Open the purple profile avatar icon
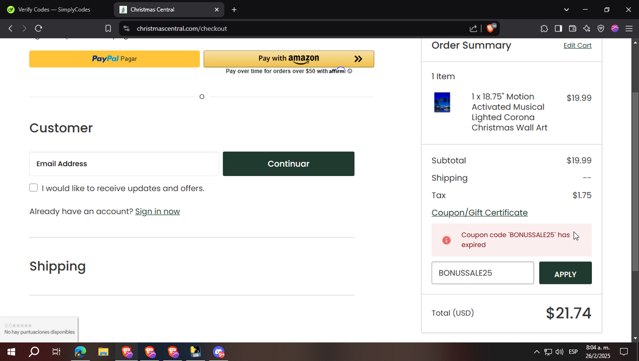 (615, 29)
